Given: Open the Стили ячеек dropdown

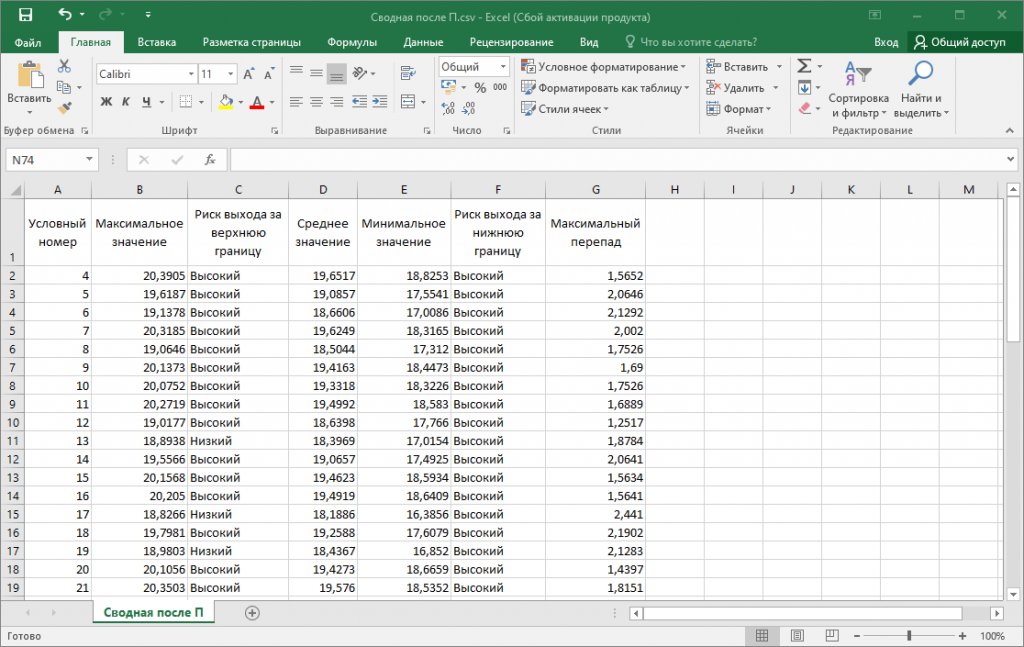Looking at the screenshot, I should [564, 109].
